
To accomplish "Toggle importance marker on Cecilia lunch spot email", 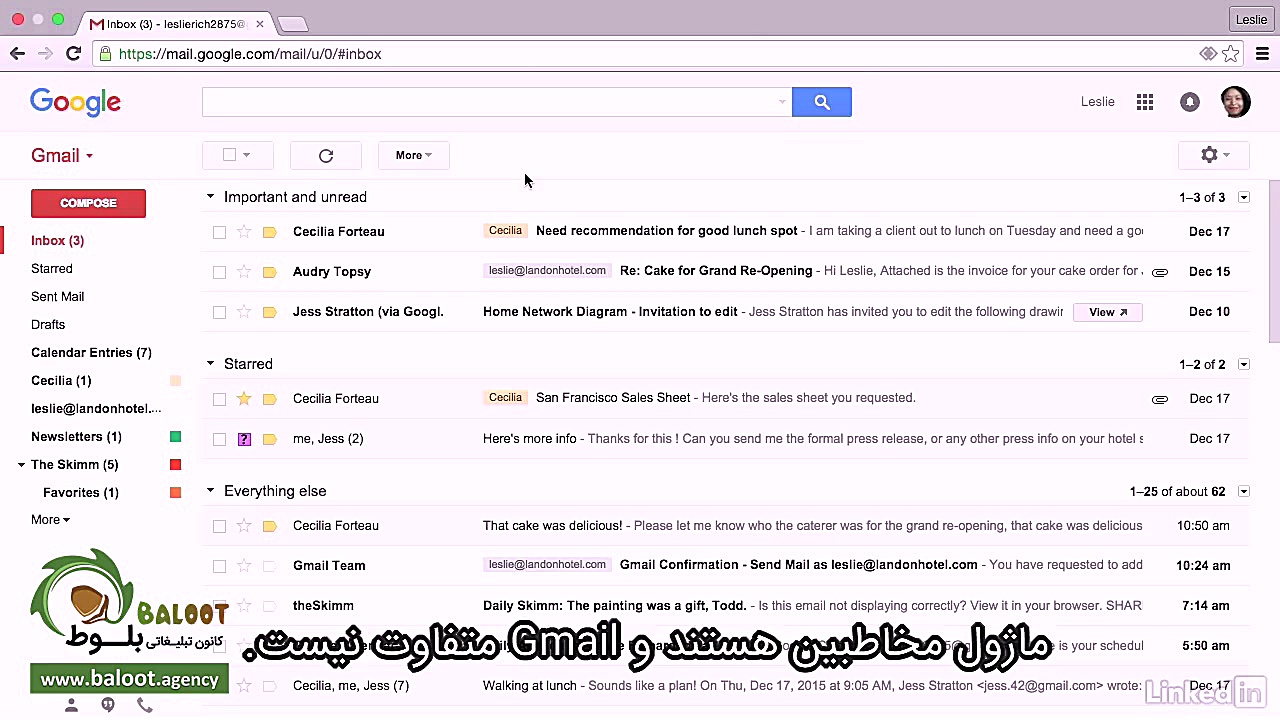I will tap(269, 232).
